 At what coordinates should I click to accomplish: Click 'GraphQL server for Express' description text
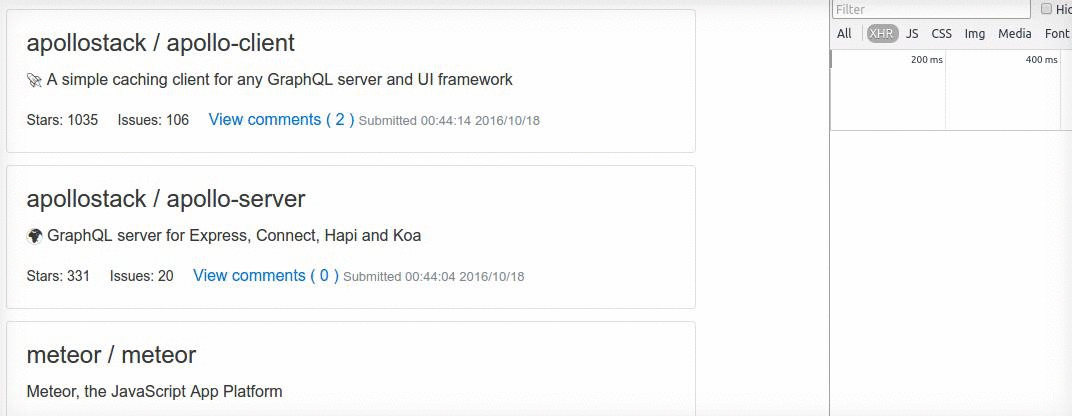coord(234,236)
